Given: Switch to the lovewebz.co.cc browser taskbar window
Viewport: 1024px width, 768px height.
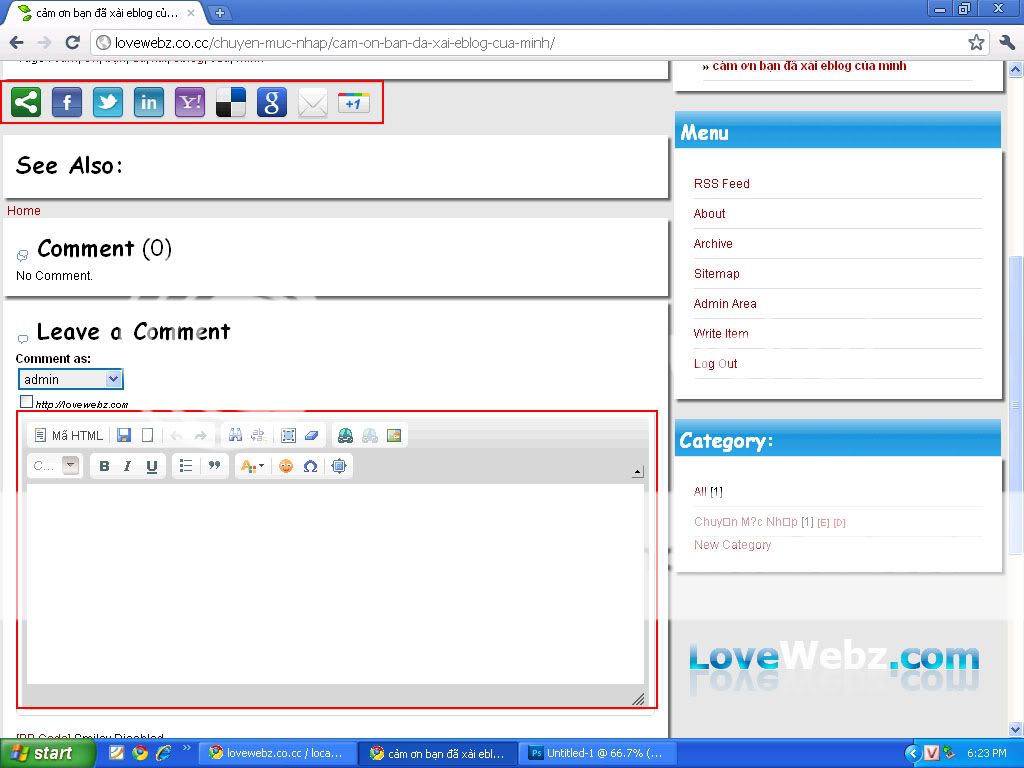Looking at the screenshot, I should [x=277, y=753].
